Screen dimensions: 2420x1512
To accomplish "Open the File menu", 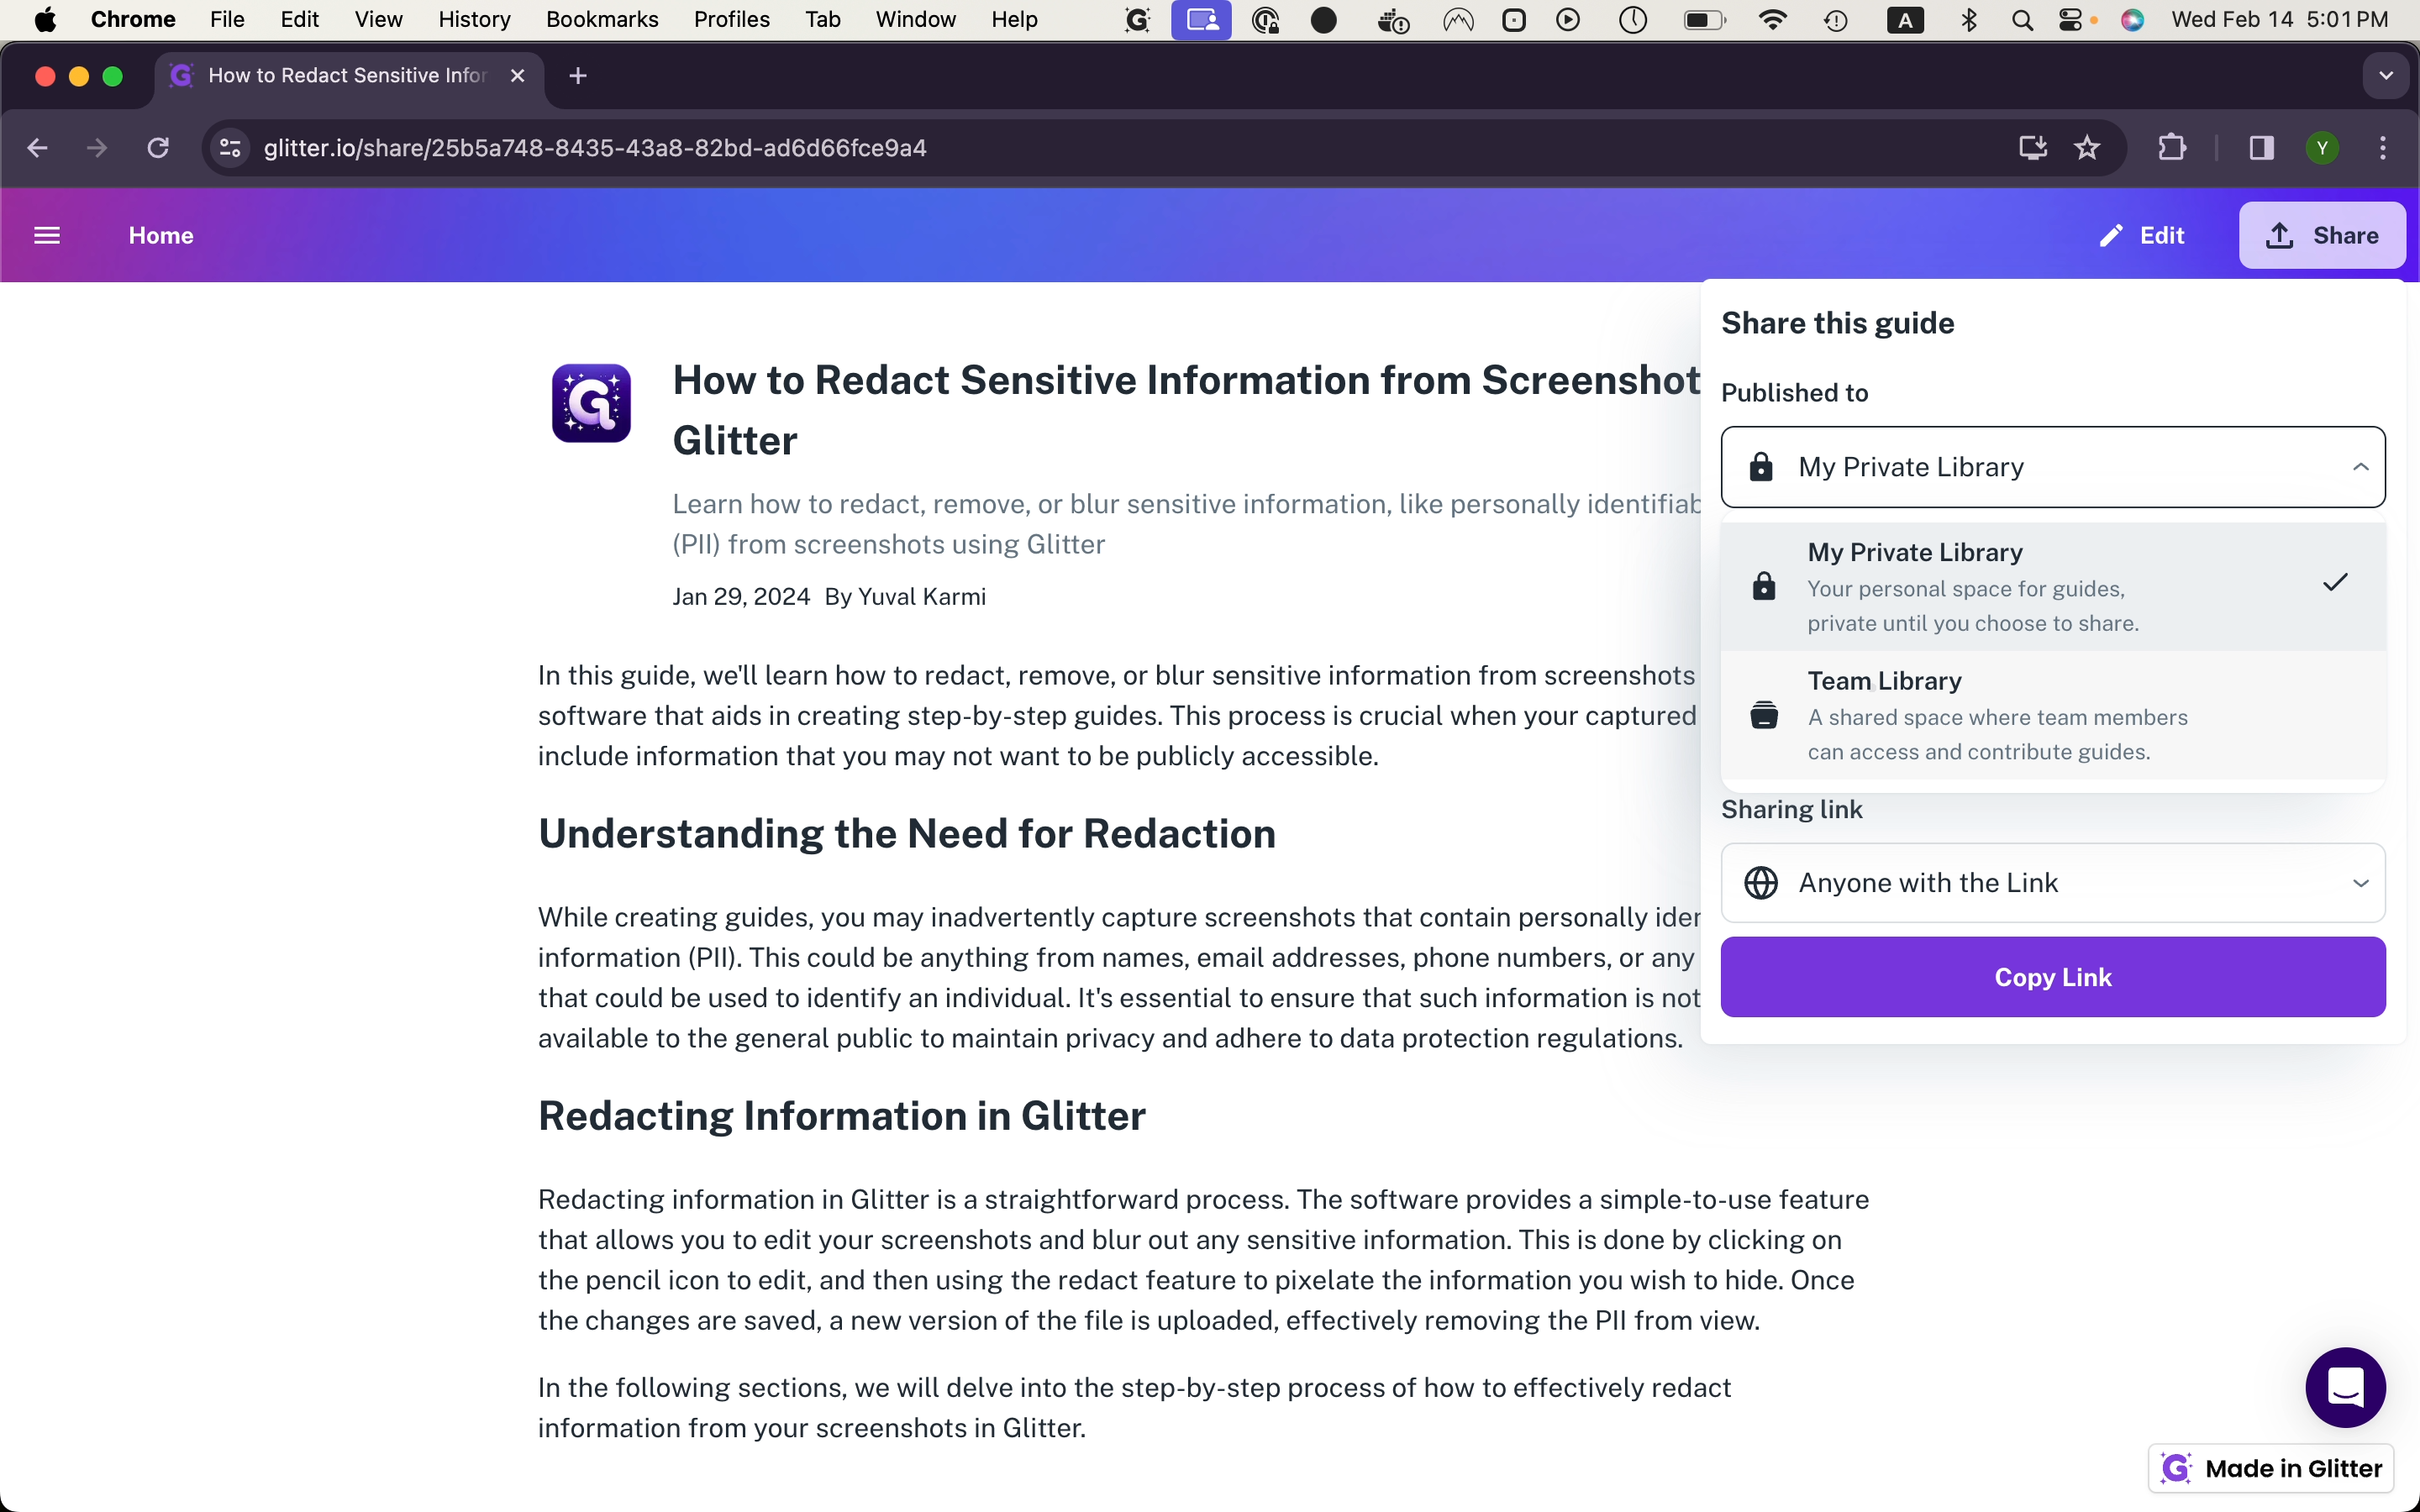I will pos(227,19).
